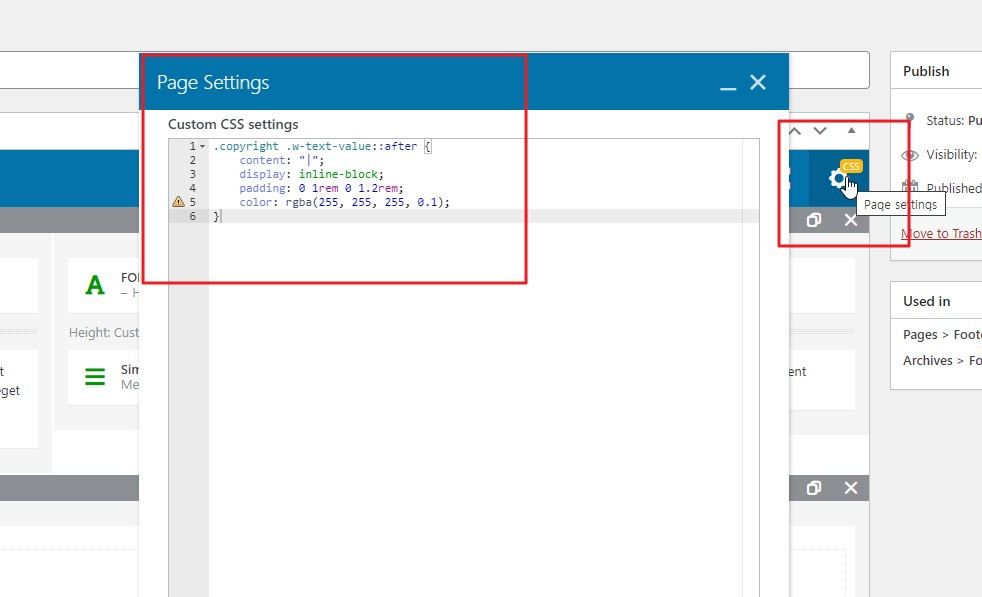Image resolution: width=982 pixels, height=597 pixels.
Task: Click the '.copyright .w-text-value::after' selector line
Action: pyautogui.click(x=322, y=147)
